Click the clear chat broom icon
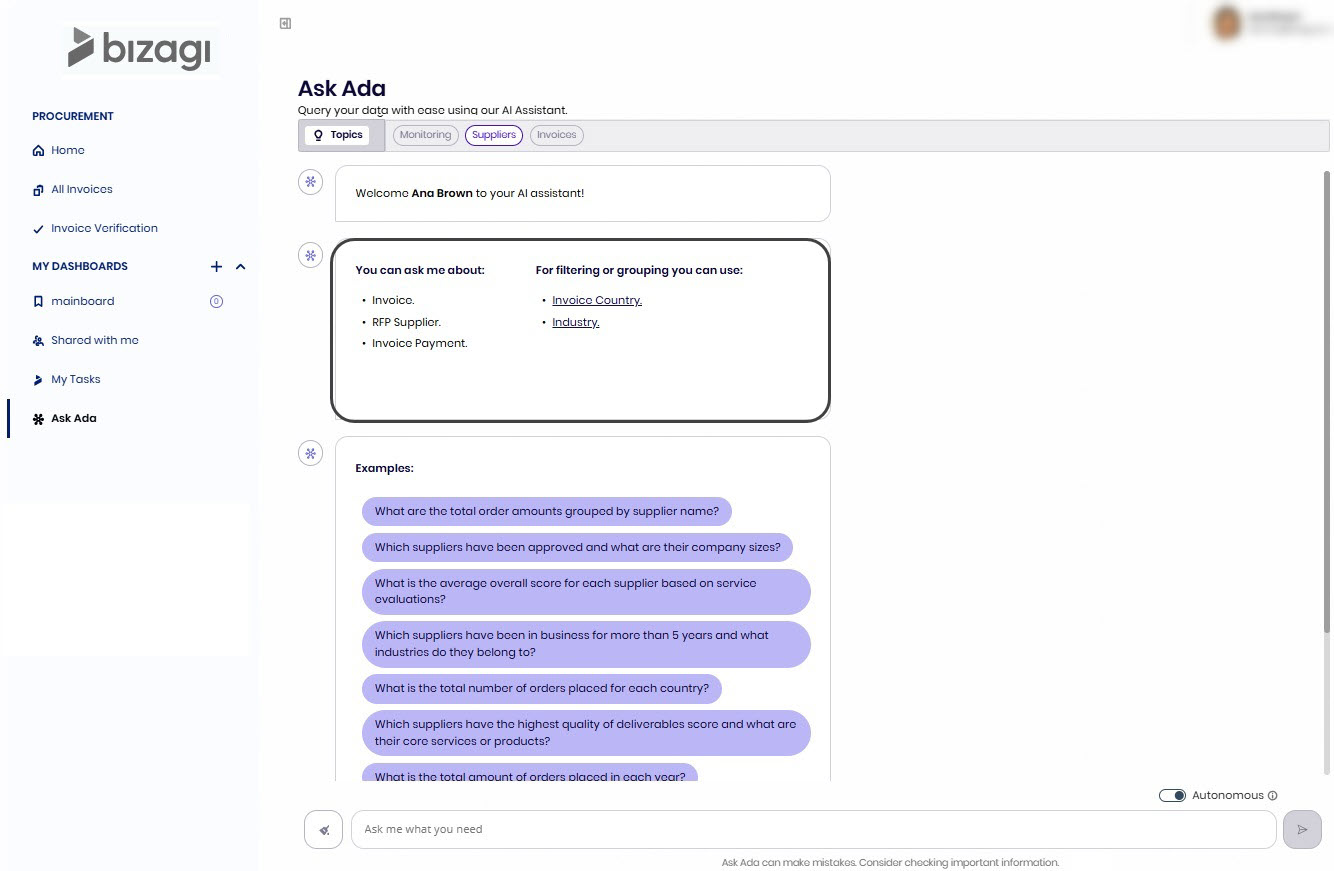The width and height of the screenshot is (1334, 871). click(x=323, y=830)
